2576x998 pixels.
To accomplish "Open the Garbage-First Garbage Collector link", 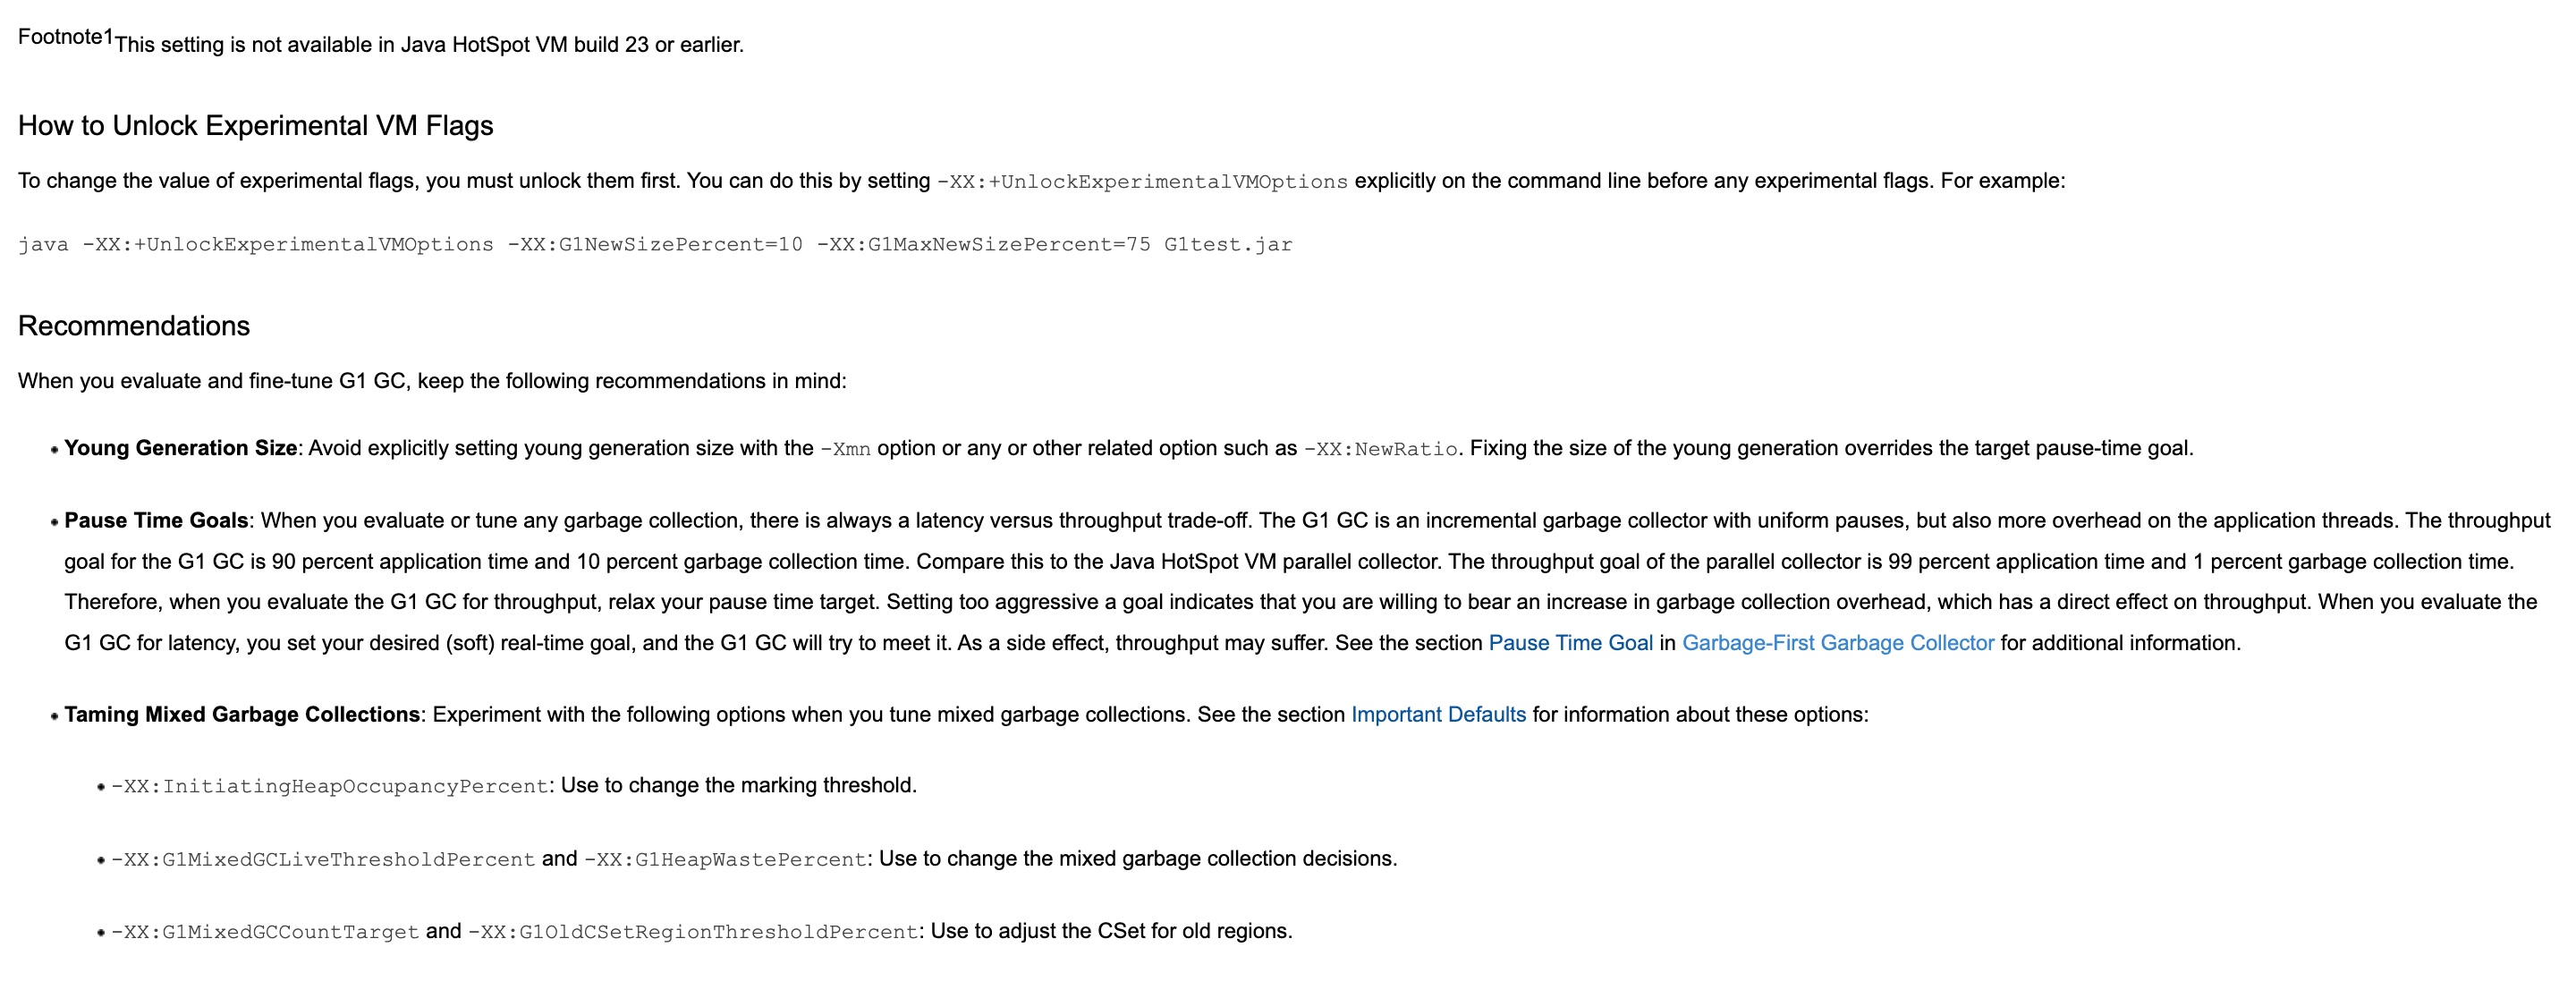I will [x=1838, y=643].
